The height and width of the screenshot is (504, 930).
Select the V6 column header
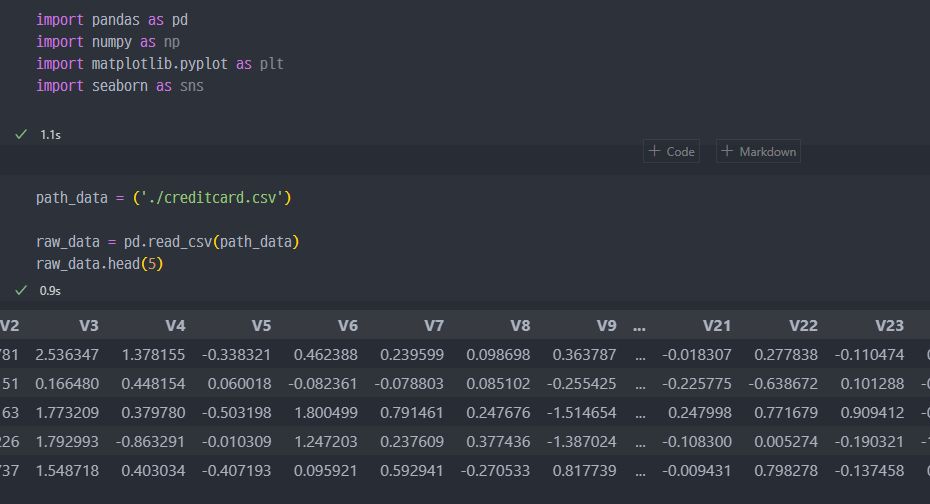tap(348, 325)
